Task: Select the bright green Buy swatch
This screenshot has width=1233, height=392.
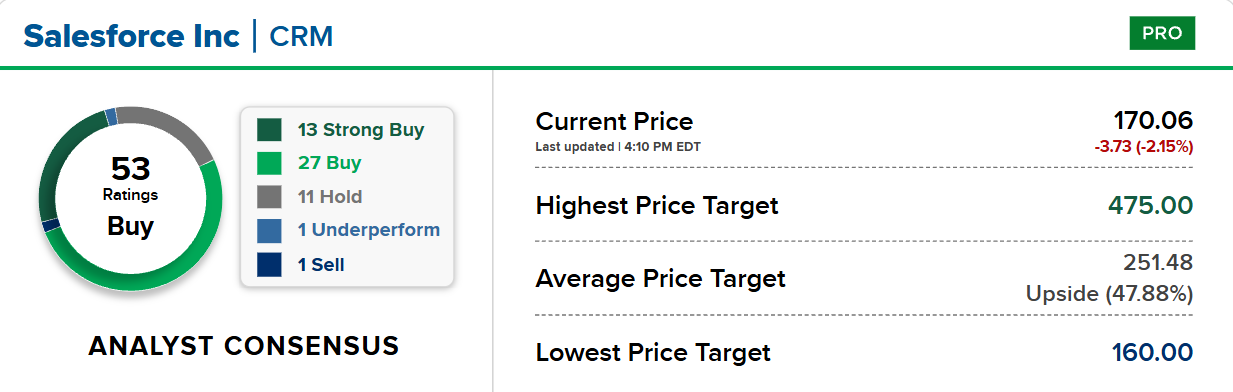Action: click(269, 163)
